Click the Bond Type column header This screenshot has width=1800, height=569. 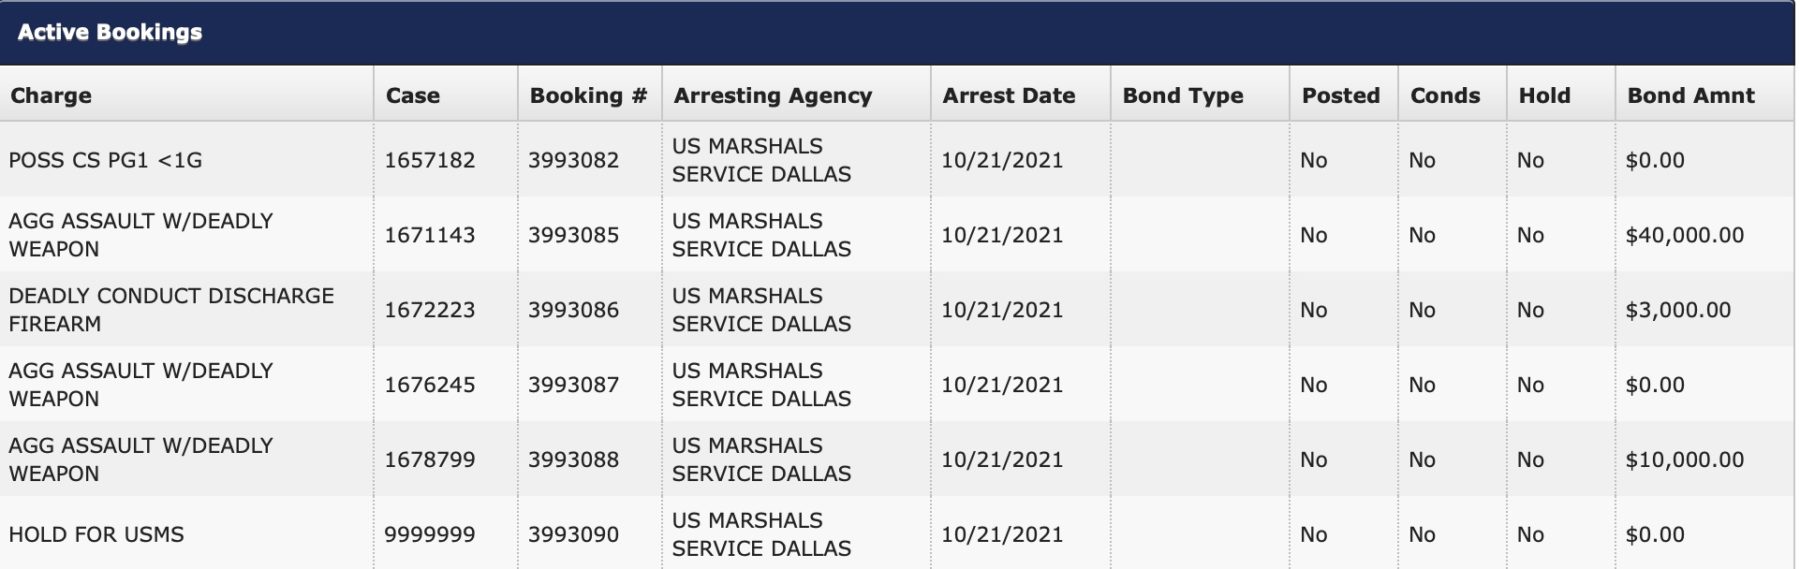(x=1182, y=96)
